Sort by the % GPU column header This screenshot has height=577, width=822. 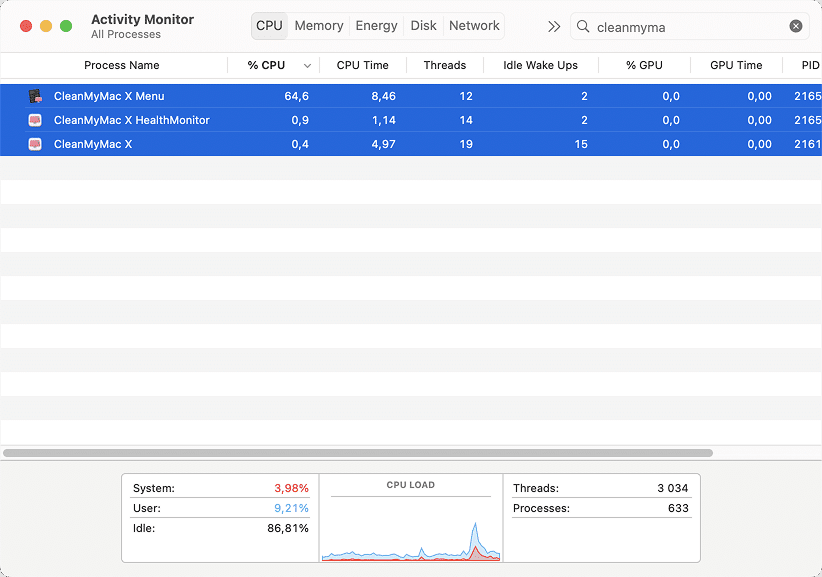point(644,65)
